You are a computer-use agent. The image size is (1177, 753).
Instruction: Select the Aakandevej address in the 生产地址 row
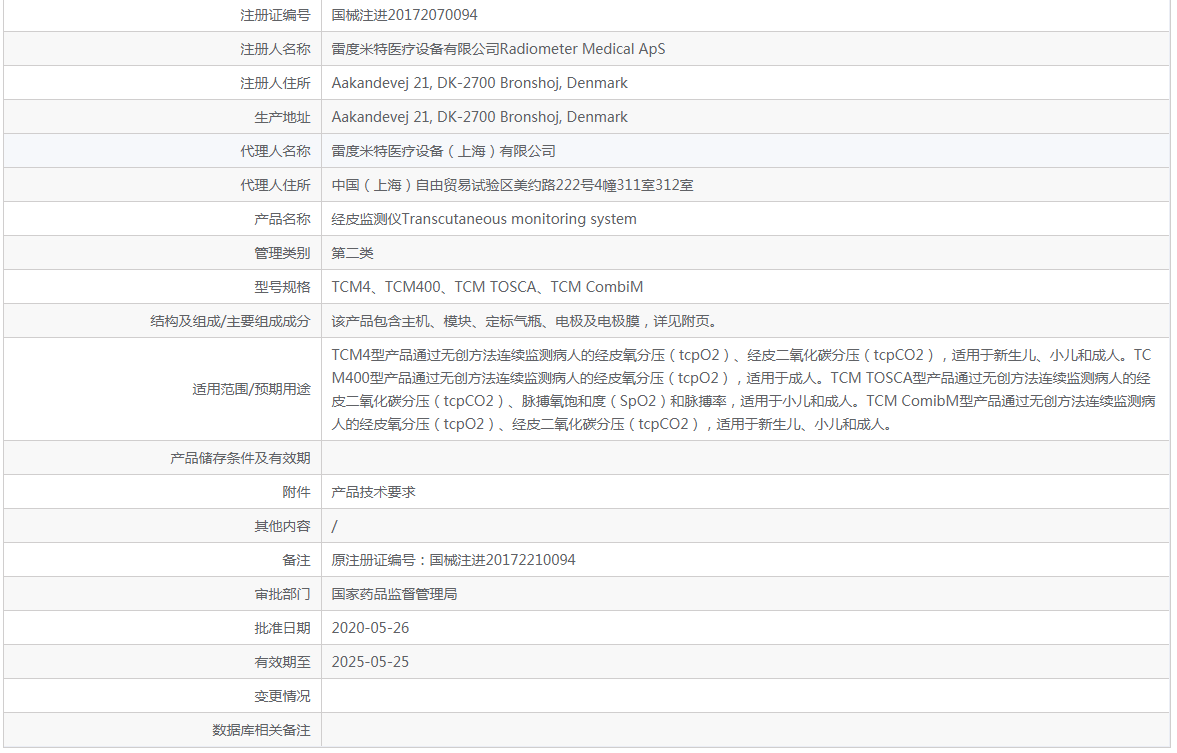(x=480, y=117)
